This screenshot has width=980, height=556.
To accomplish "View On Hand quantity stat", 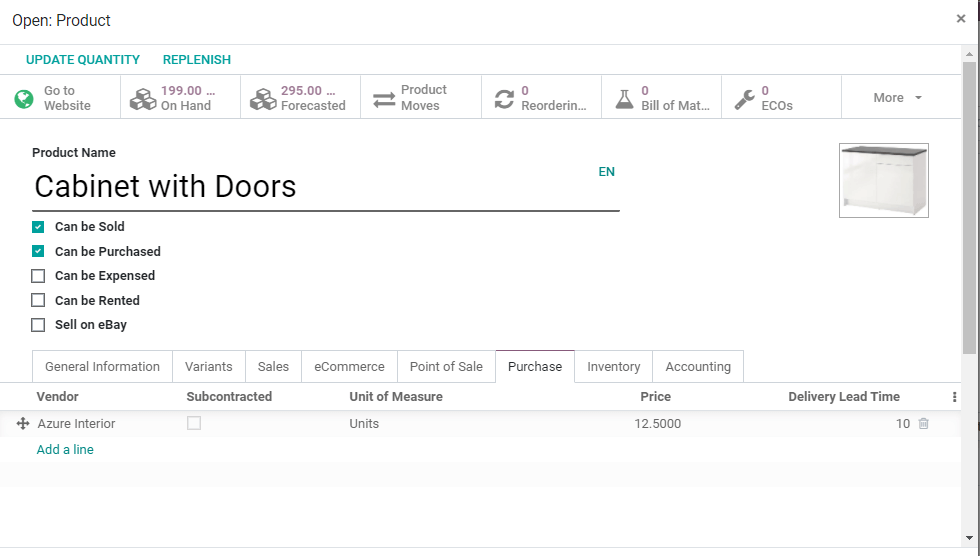I will [181, 97].
